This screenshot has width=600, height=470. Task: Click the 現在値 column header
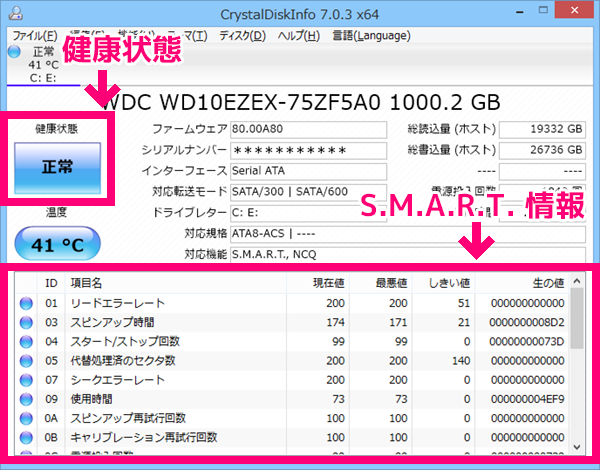pyautogui.click(x=318, y=283)
